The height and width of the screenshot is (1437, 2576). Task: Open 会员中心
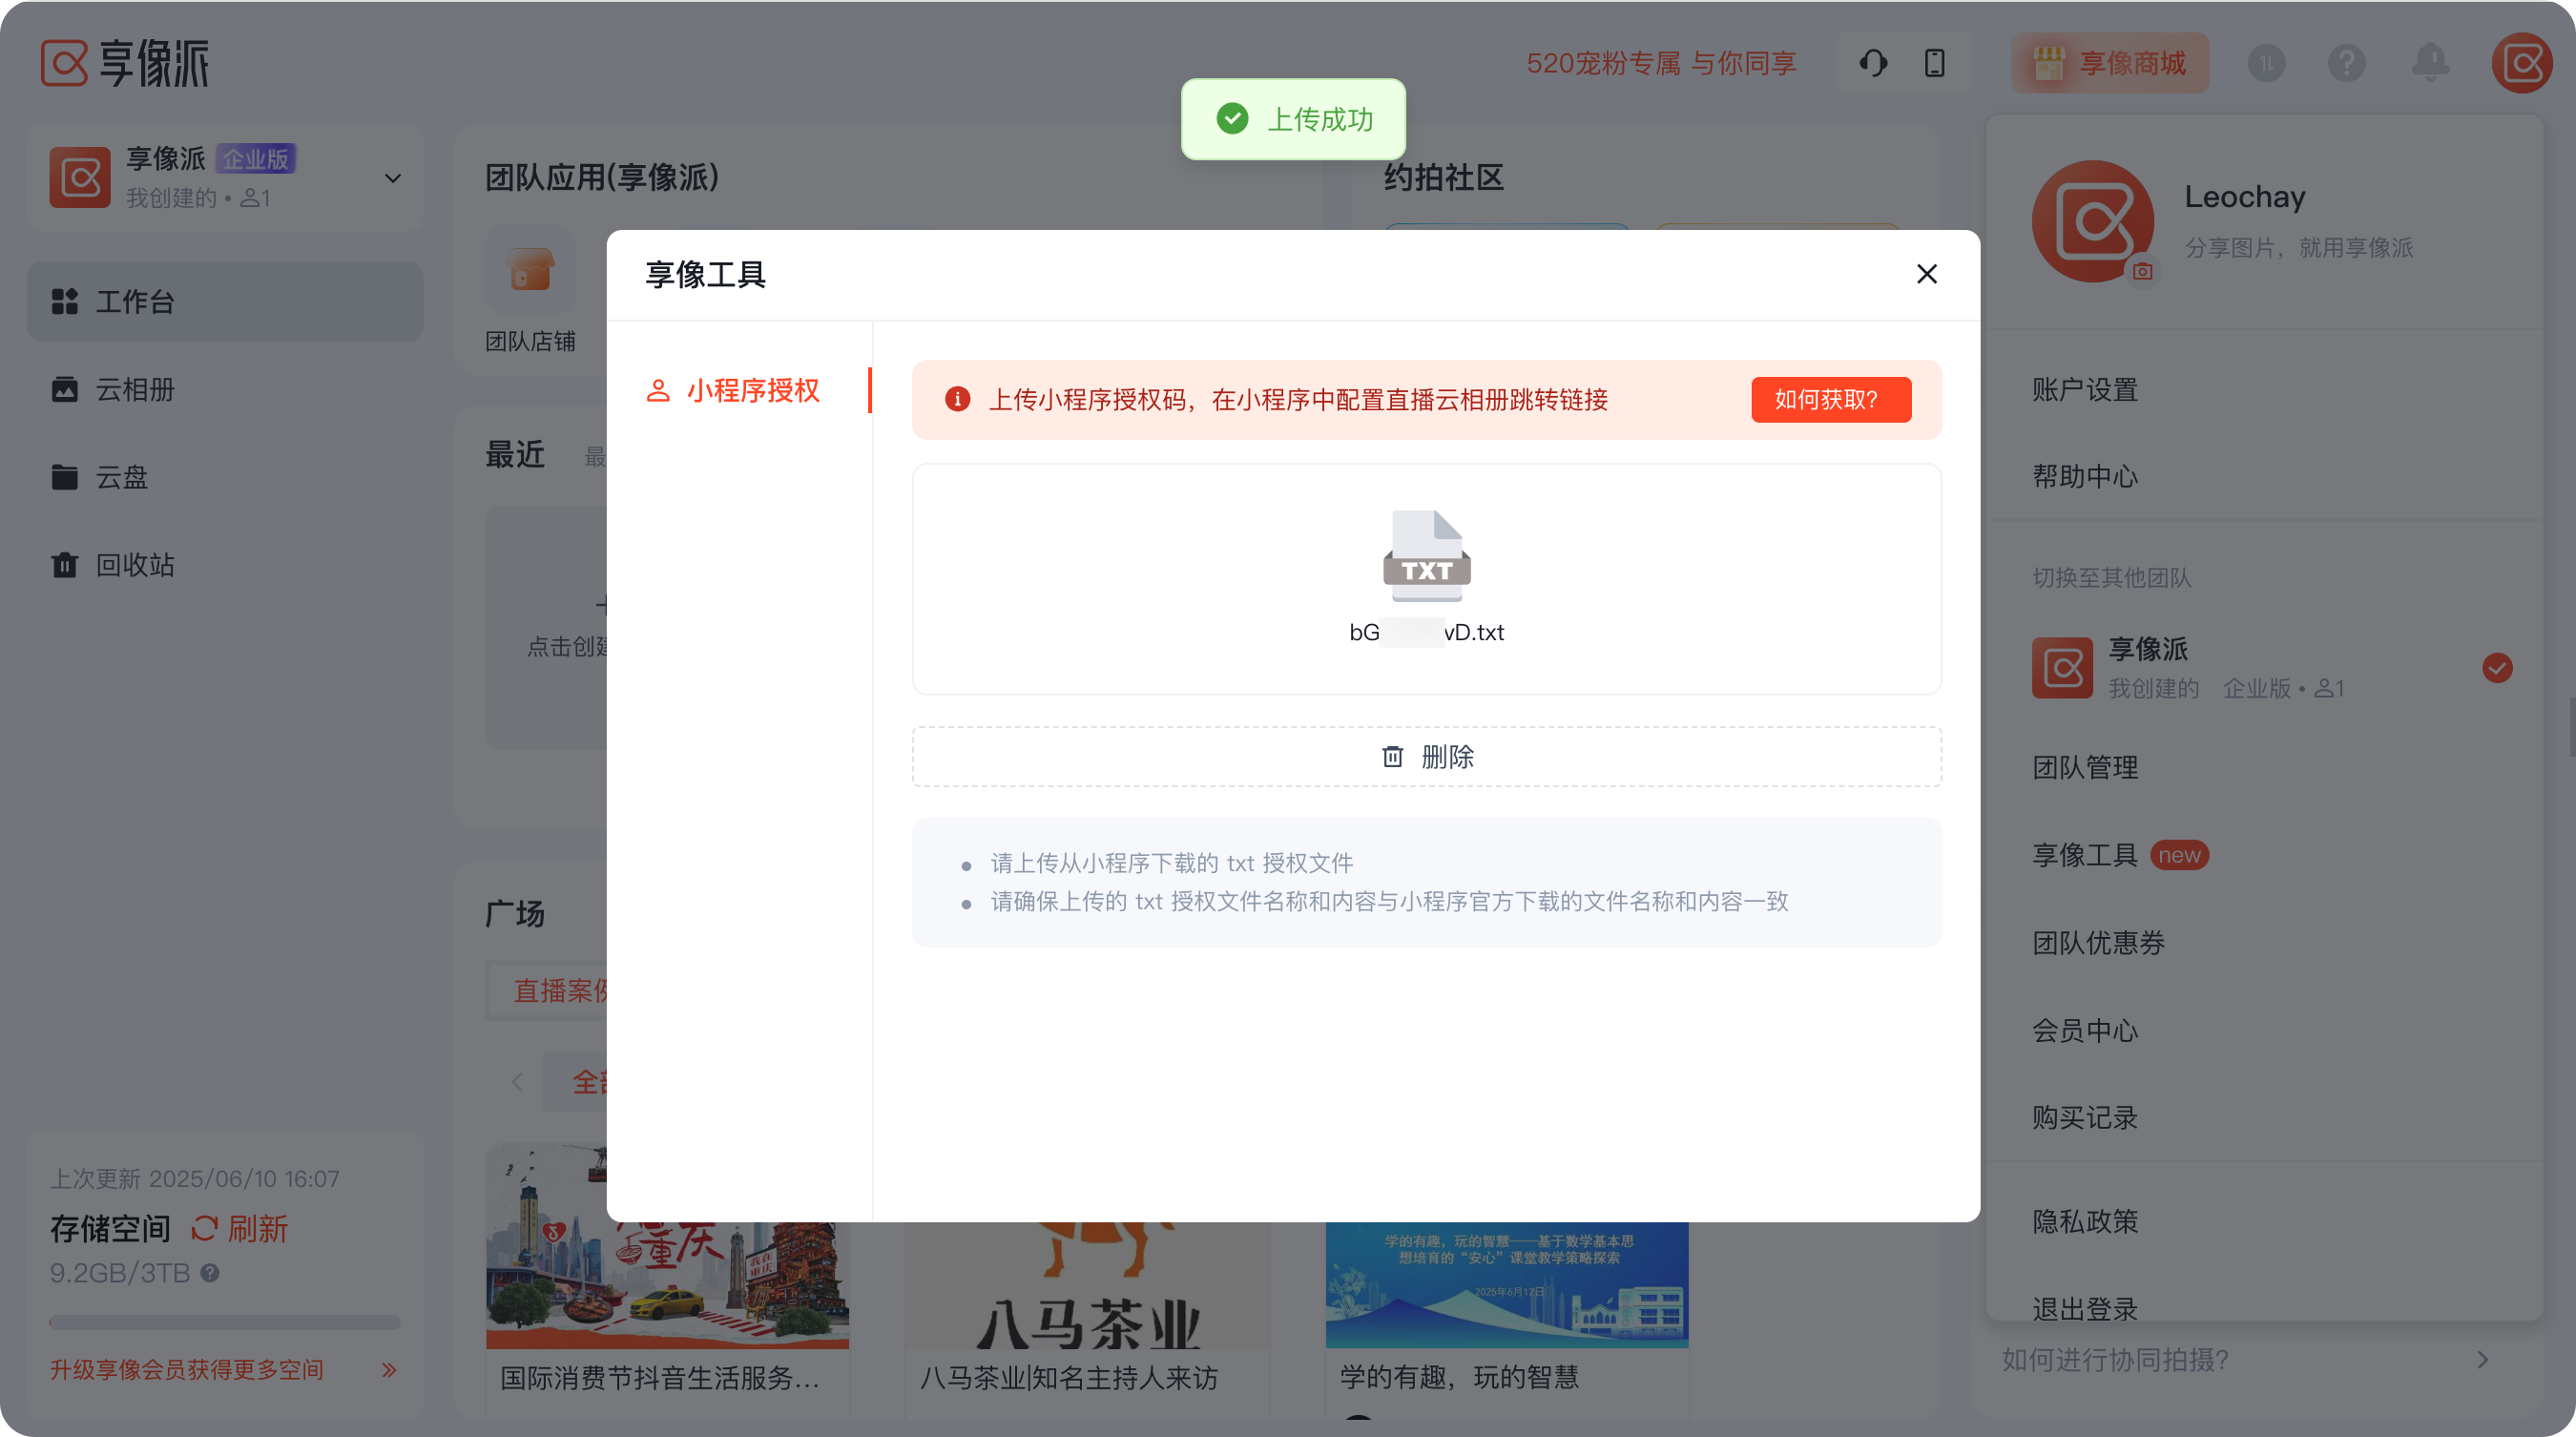(2084, 1030)
